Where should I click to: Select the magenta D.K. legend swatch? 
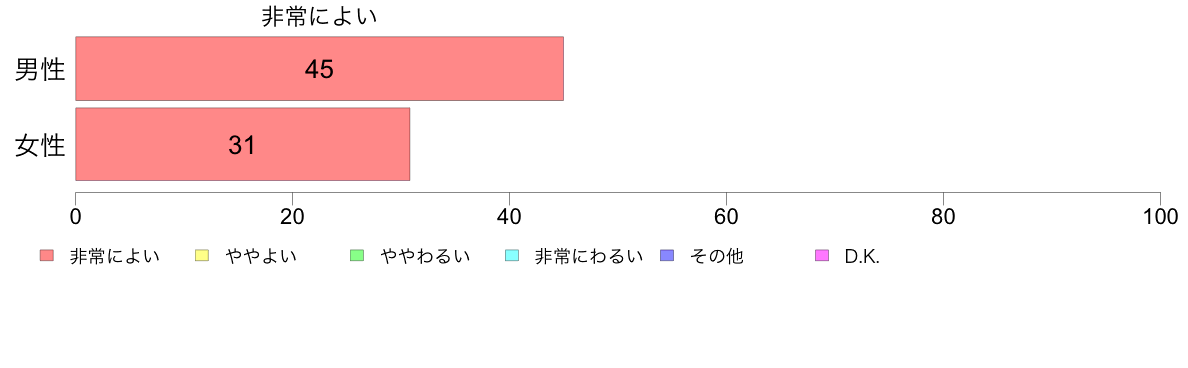822,256
